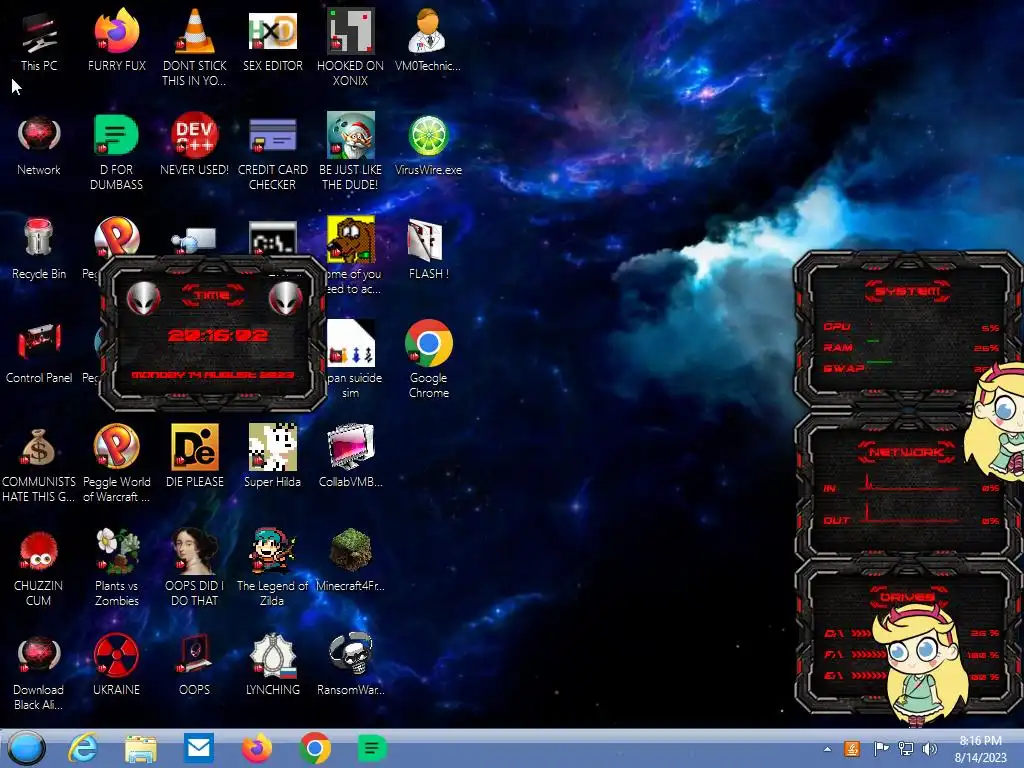The height and width of the screenshot is (768, 1024).
Task: Click the Start orb button
Action: [x=27, y=748]
